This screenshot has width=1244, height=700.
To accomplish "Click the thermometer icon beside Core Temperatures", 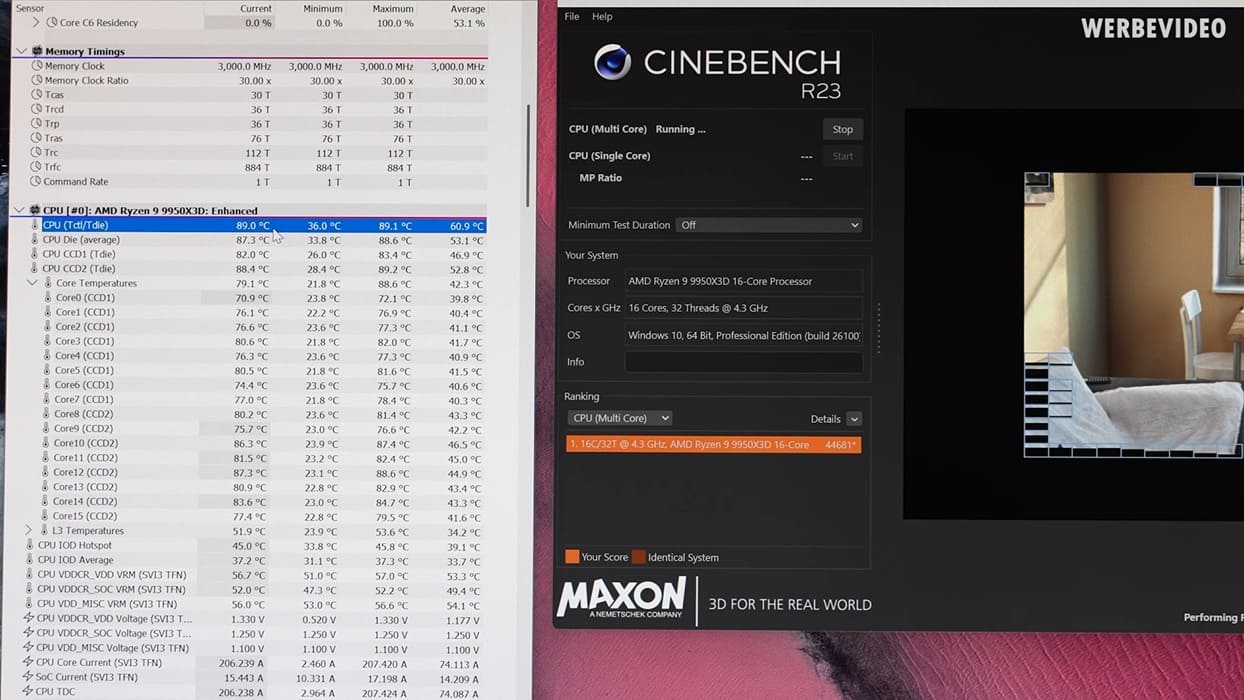I will click(48, 283).
